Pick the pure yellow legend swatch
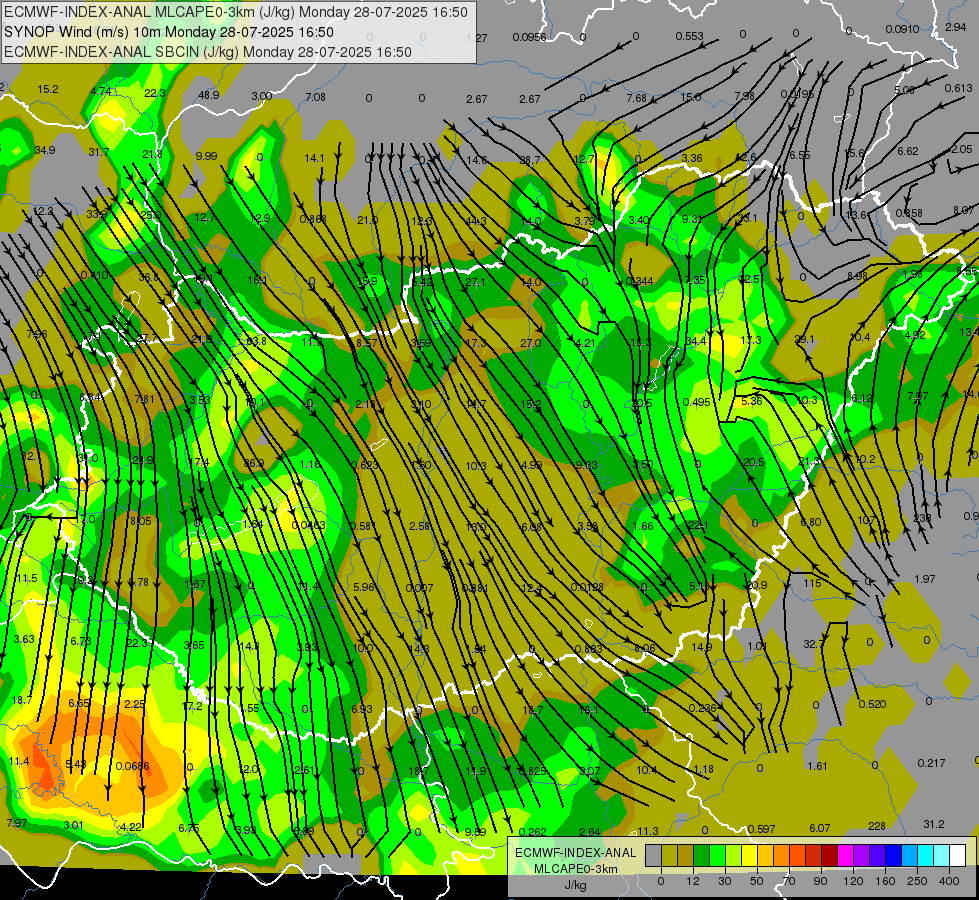Viewport: 979px width, 900px height. pos(750,855)
